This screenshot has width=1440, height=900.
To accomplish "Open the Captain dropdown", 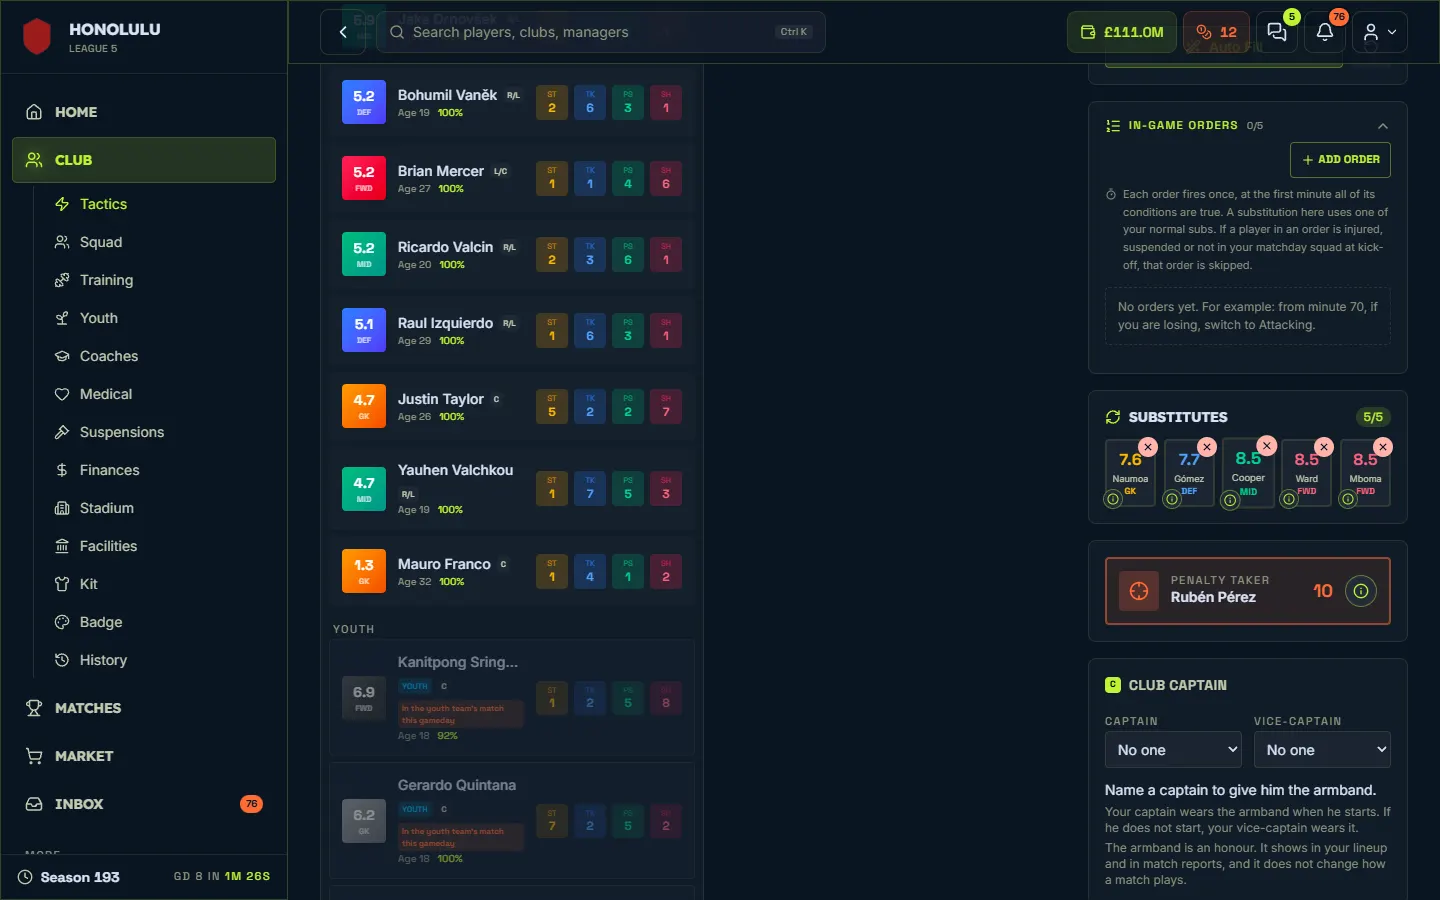I will pyautogui.click(x=1173, y=750).
